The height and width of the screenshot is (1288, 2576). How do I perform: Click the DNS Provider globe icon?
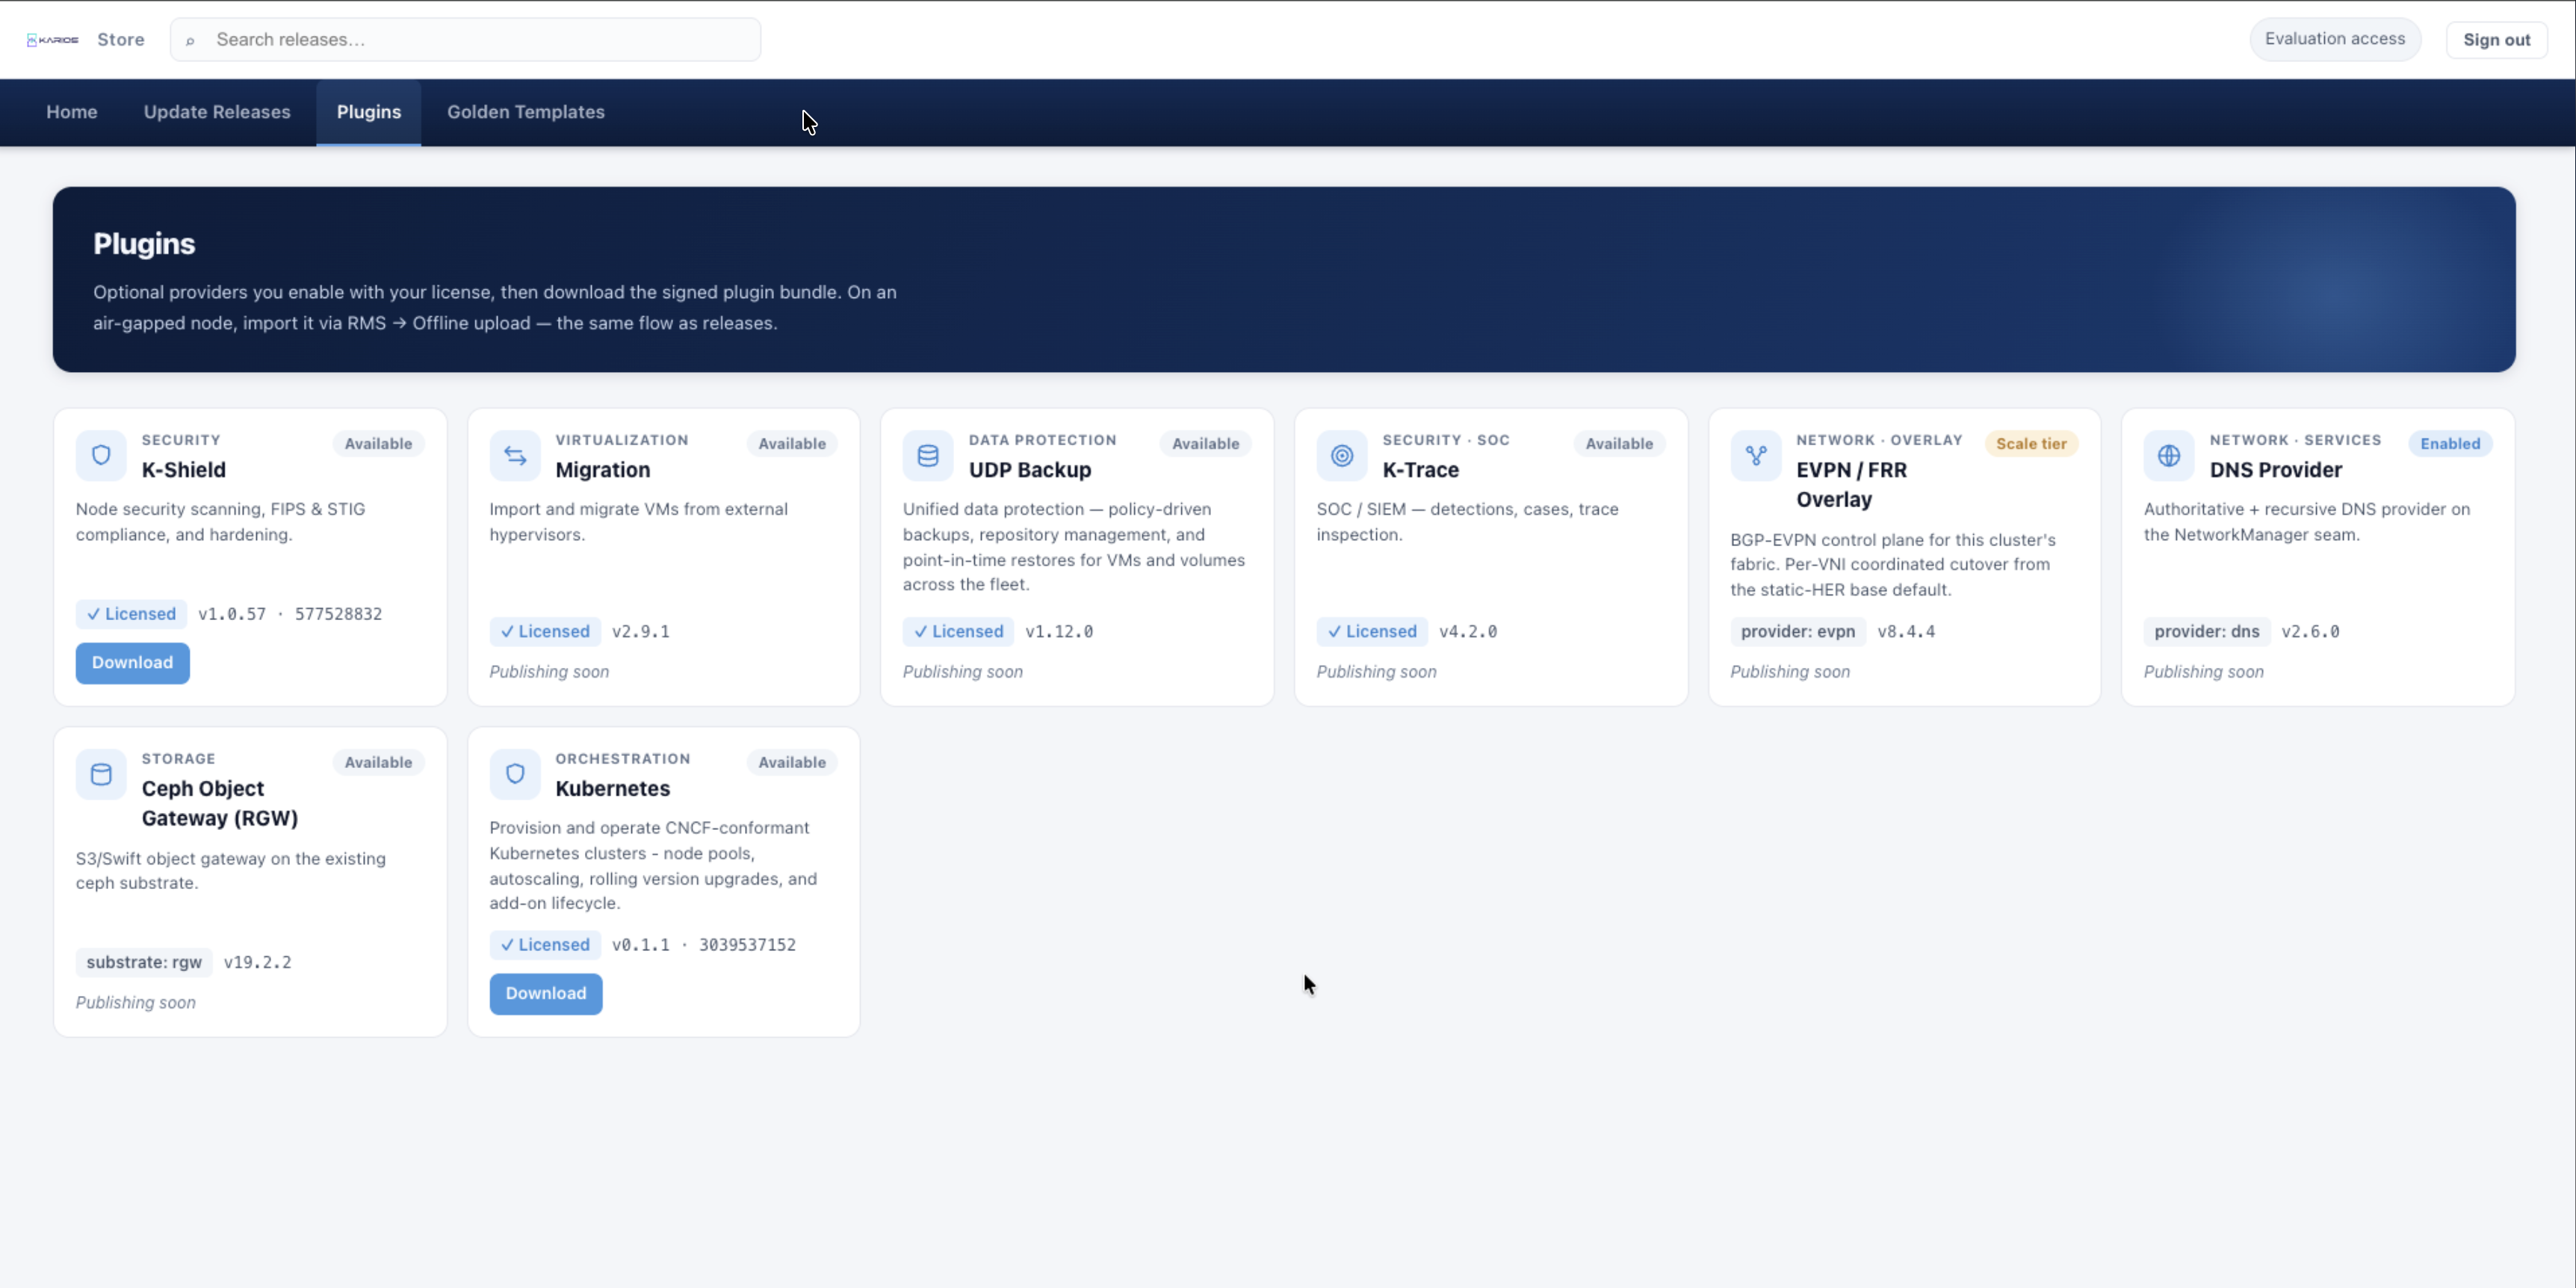[x=2169, y=456]
